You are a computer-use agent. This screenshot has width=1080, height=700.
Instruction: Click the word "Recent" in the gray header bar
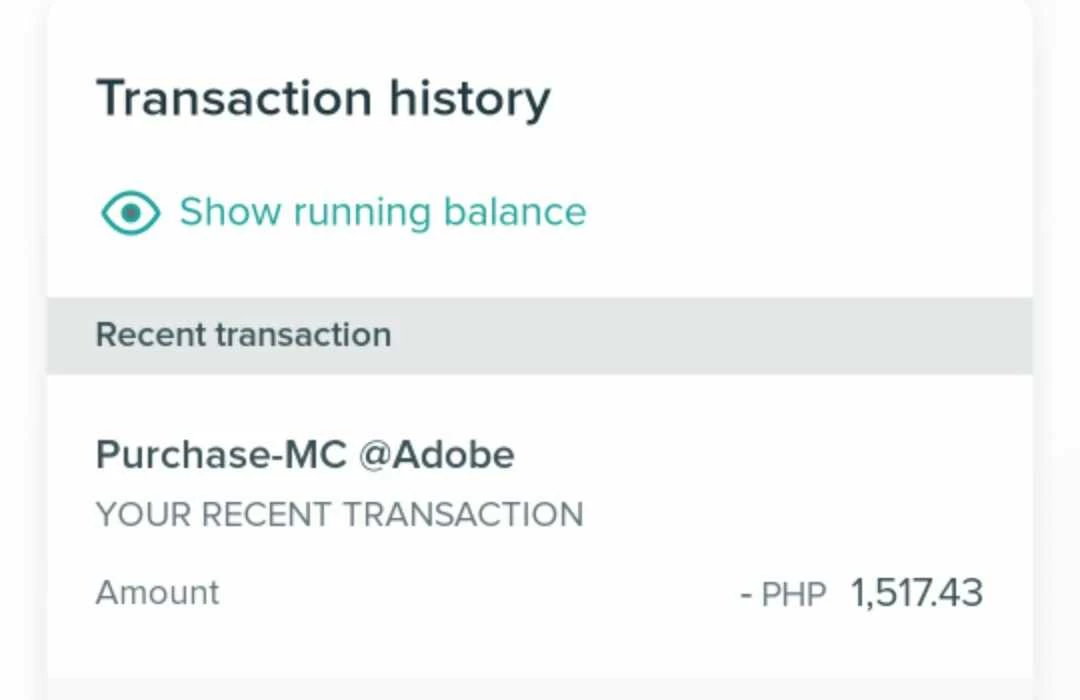150,334
